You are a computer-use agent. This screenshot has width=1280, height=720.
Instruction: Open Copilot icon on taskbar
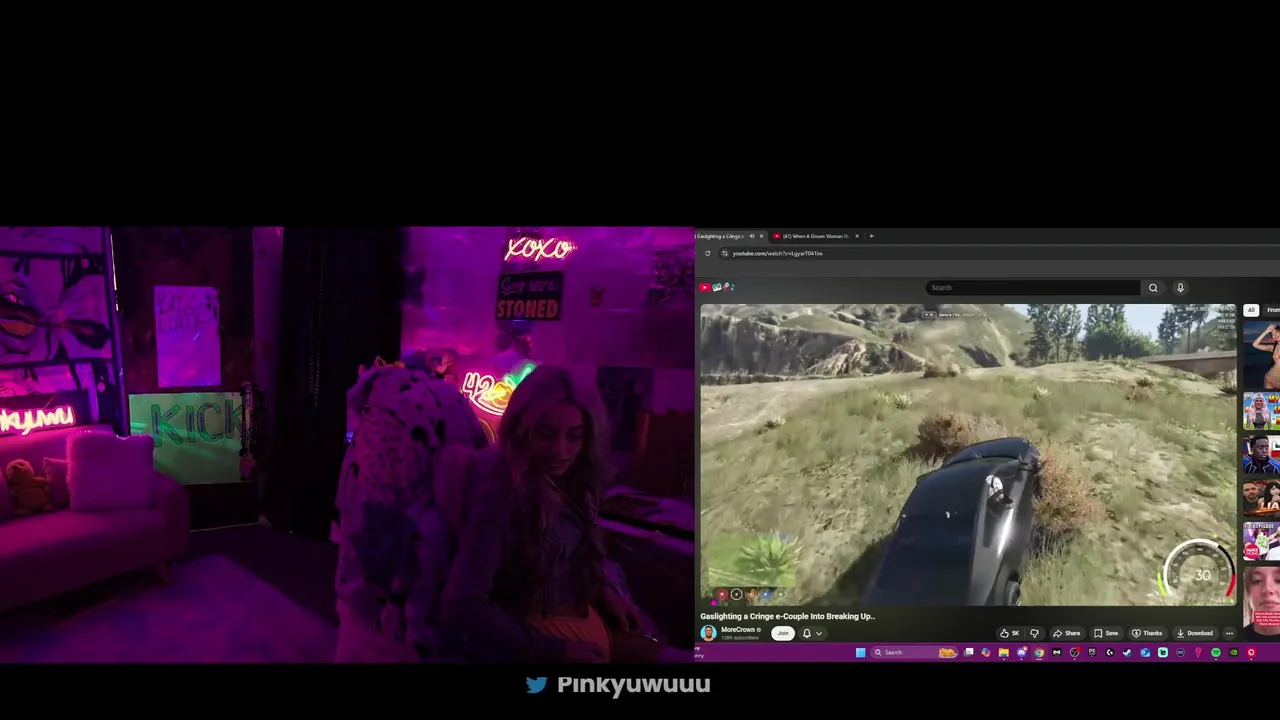click(x=986, y=652)
